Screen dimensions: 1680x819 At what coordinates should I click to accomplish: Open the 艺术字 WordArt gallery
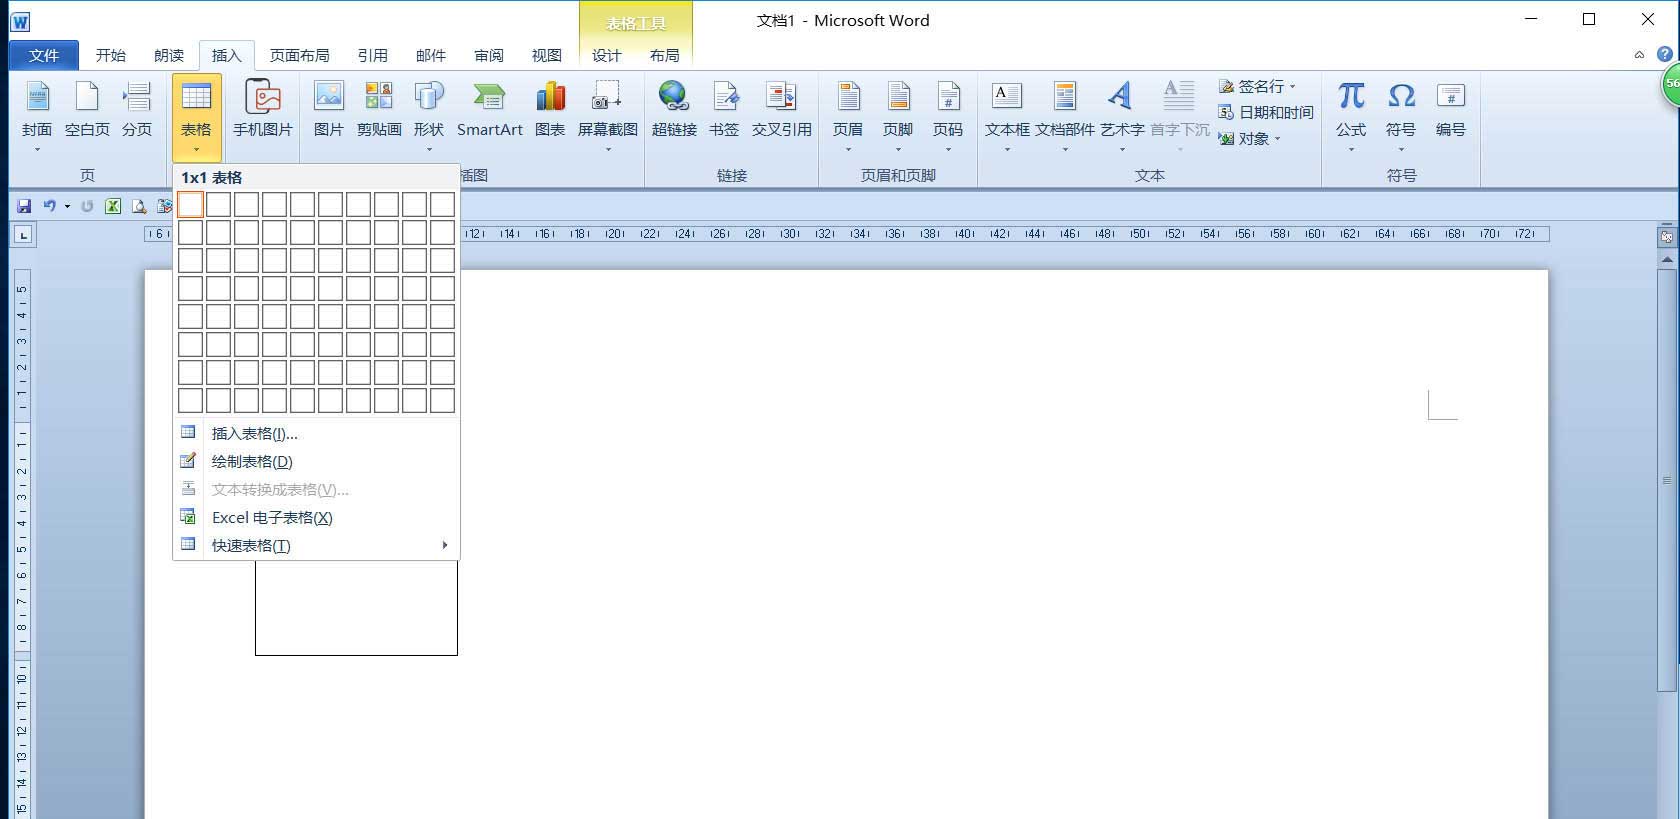coord(1122,116)
